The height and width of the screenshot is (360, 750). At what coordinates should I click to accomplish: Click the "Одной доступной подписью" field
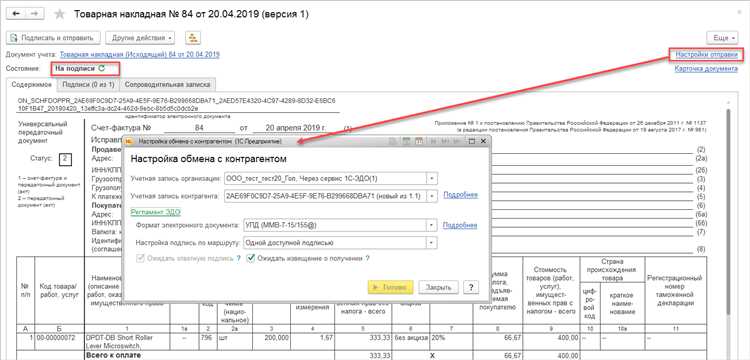pos(335,242)
